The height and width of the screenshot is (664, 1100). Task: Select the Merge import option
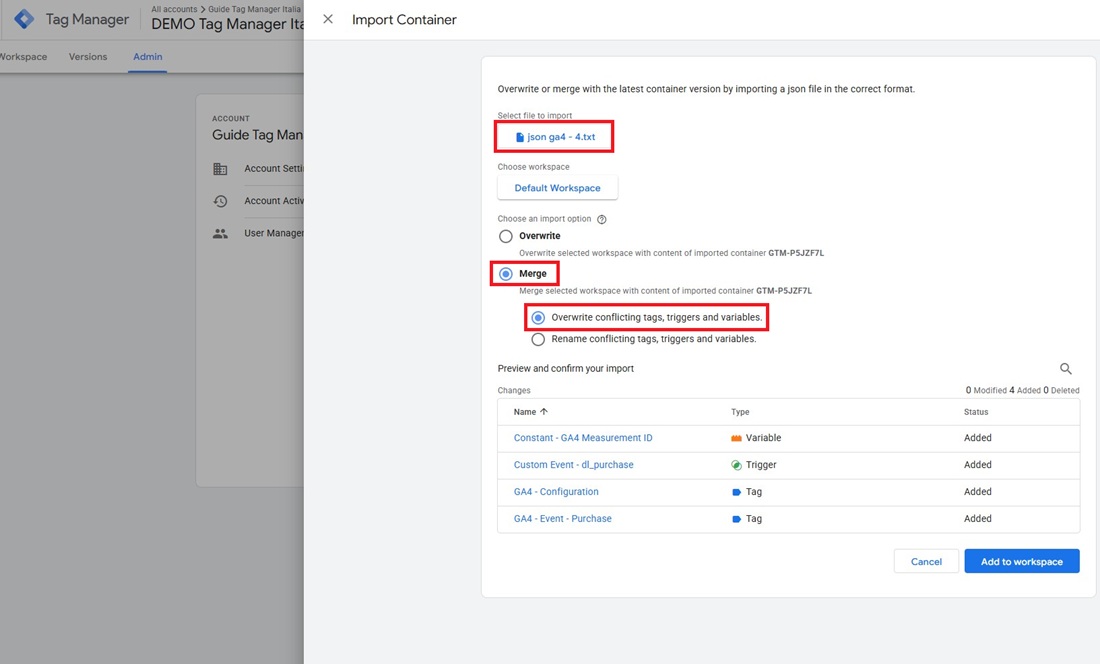point(505,273)
